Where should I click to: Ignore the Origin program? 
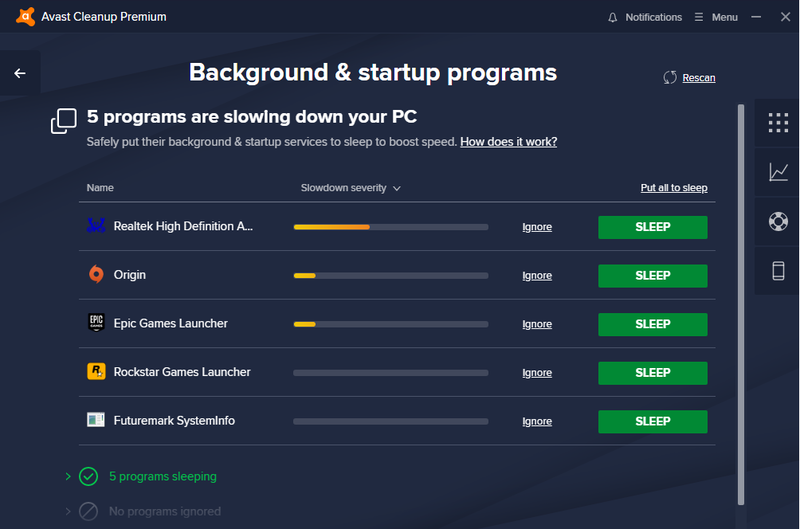click(x=537, y=276)
